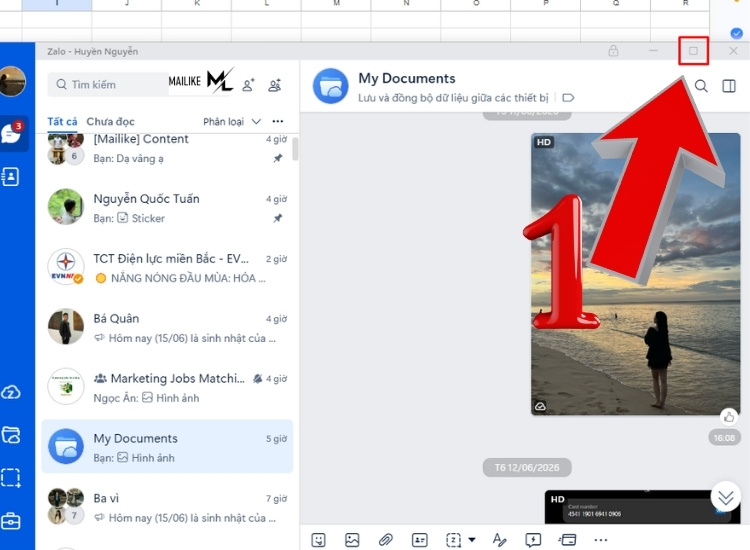Open the sticker emoji picker
Viewport: 750px width, 550px height.
click(319, 540)
